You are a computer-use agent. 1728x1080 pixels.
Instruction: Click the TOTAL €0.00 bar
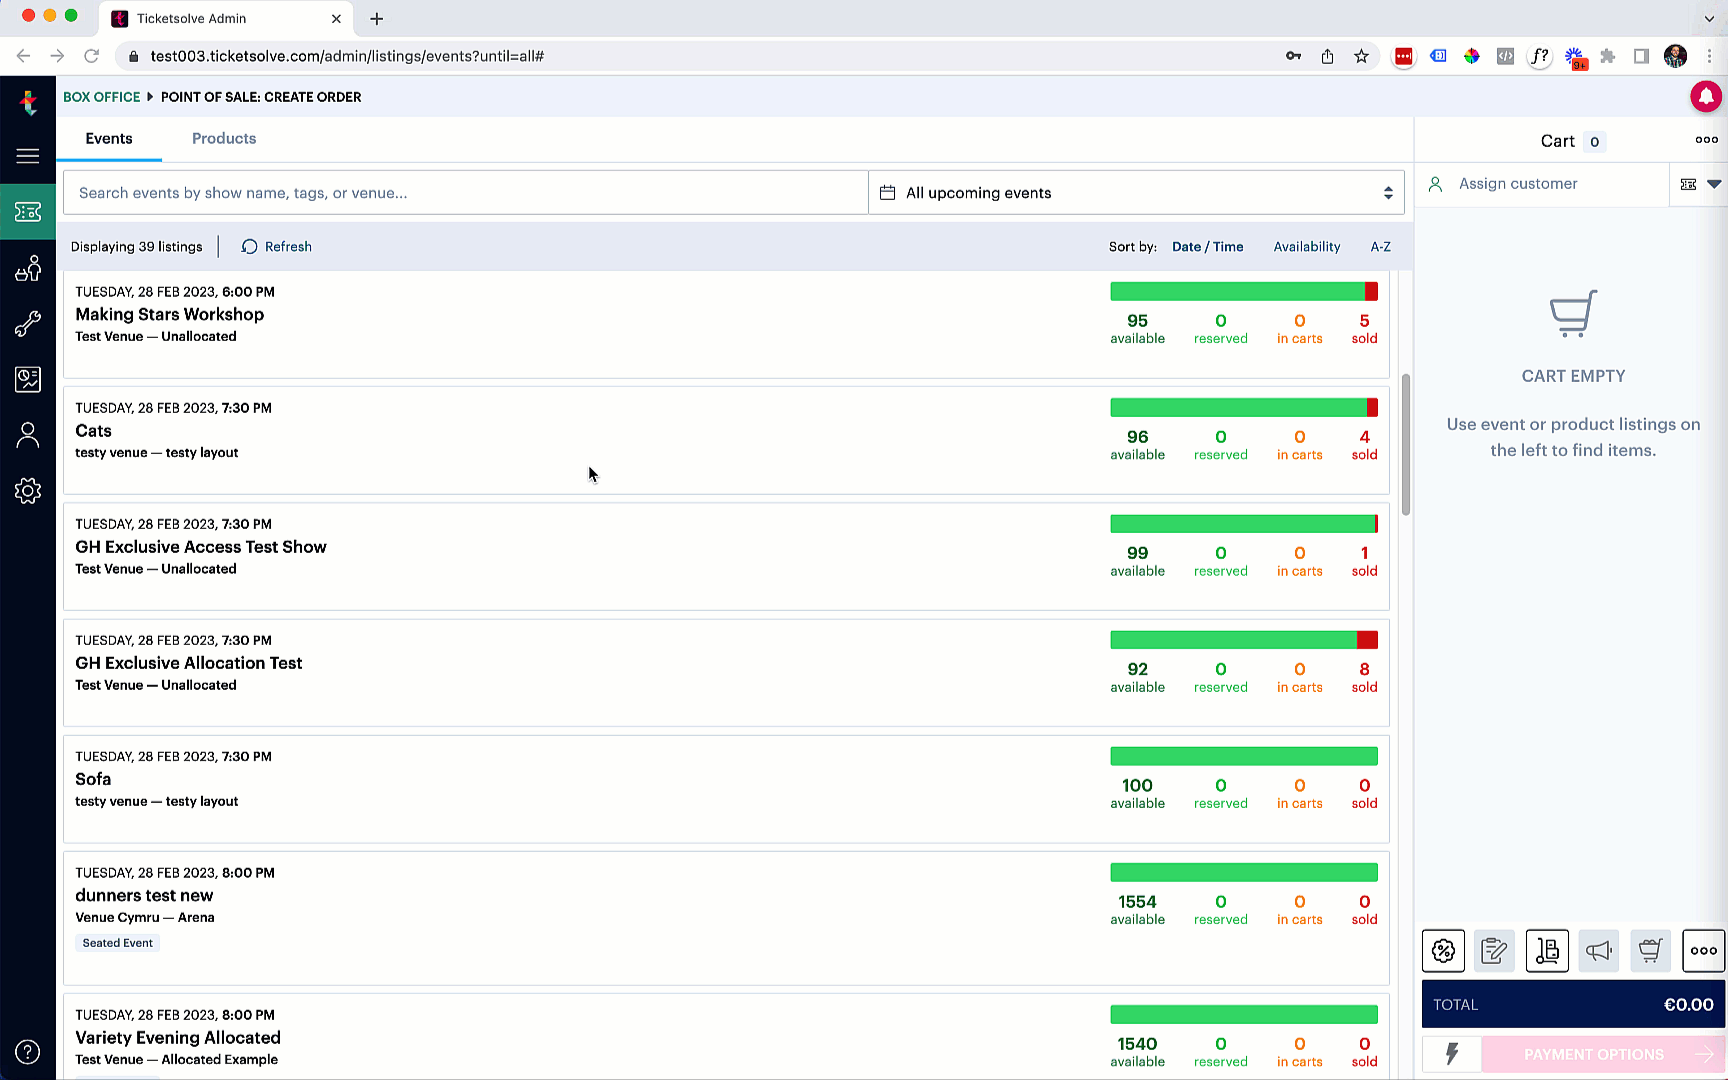click(1573, 1004)
